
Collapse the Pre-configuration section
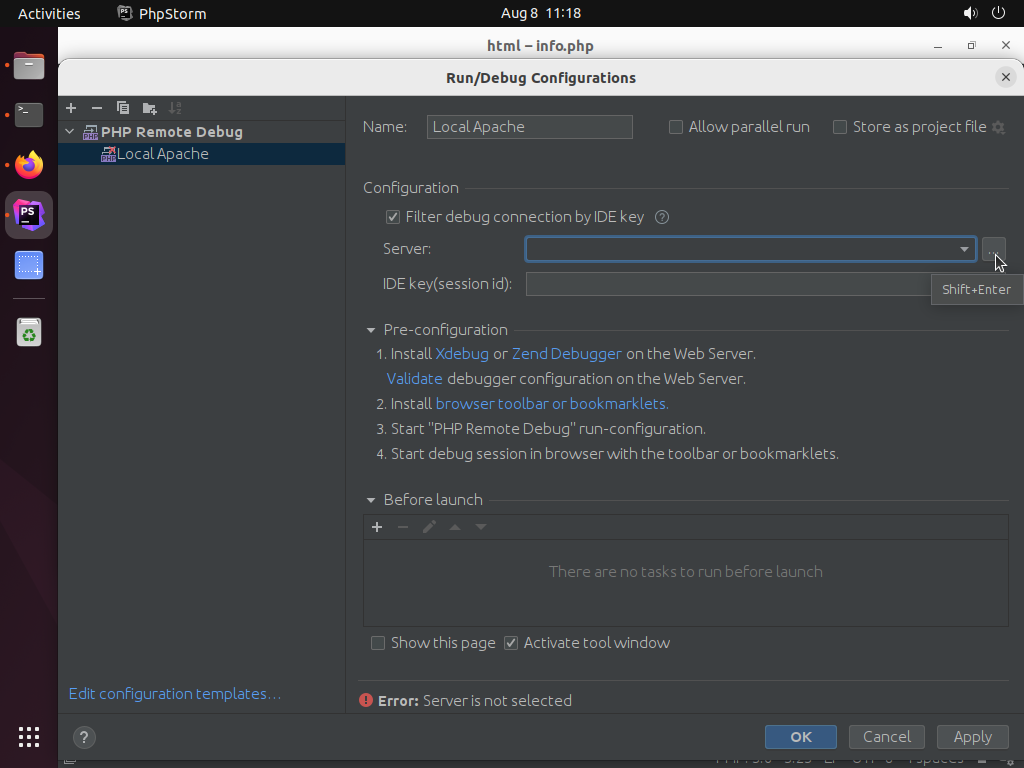(x=371, y=330)
